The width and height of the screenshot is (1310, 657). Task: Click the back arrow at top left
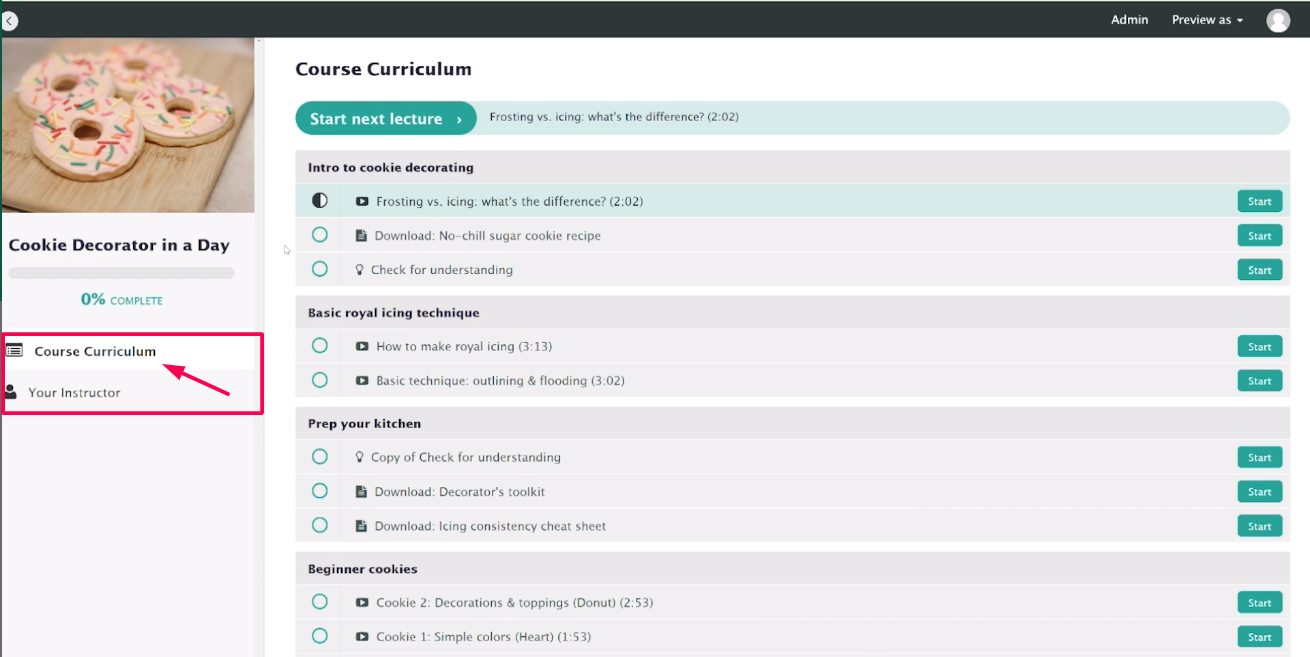coord(9,20)
